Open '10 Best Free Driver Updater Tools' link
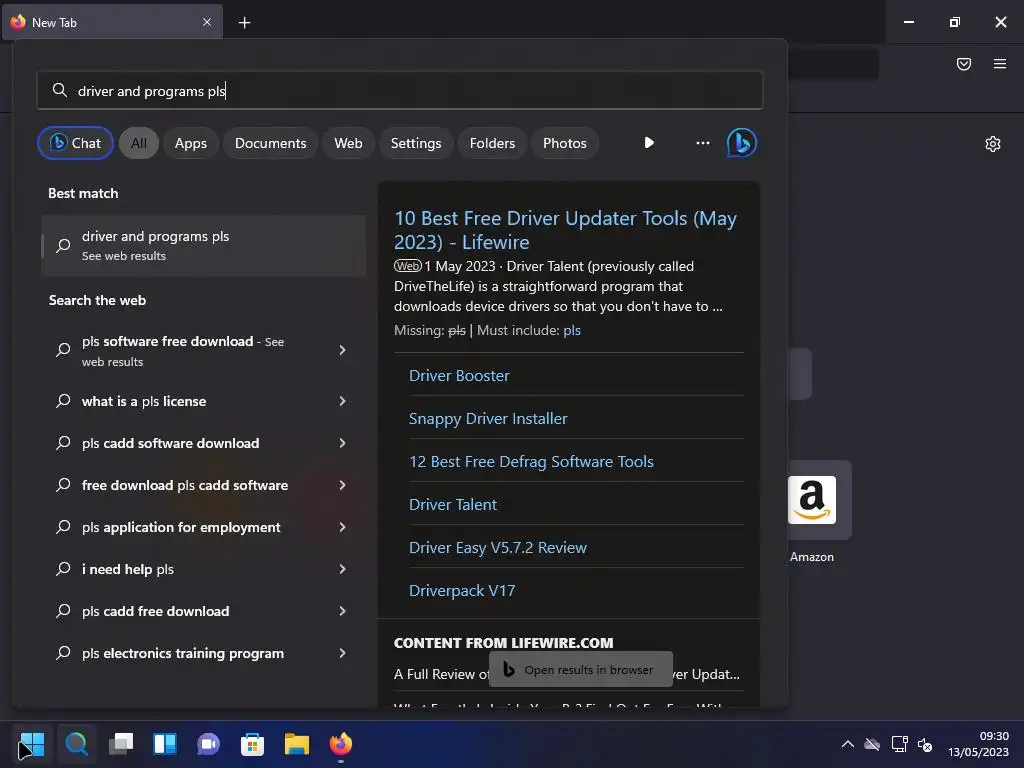Image resolution: width=1024 pixels, height=768 pixels. pyautogui.click(x=565, y=230)
